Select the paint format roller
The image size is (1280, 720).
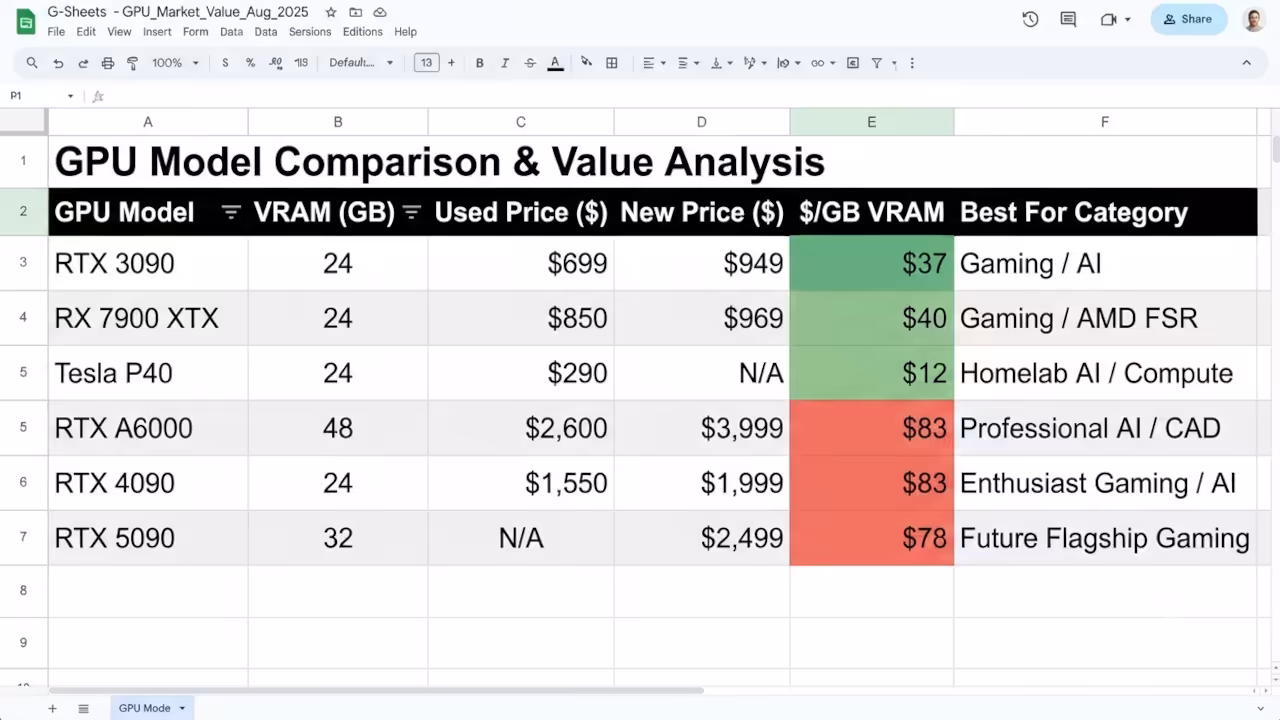(133, 63)
